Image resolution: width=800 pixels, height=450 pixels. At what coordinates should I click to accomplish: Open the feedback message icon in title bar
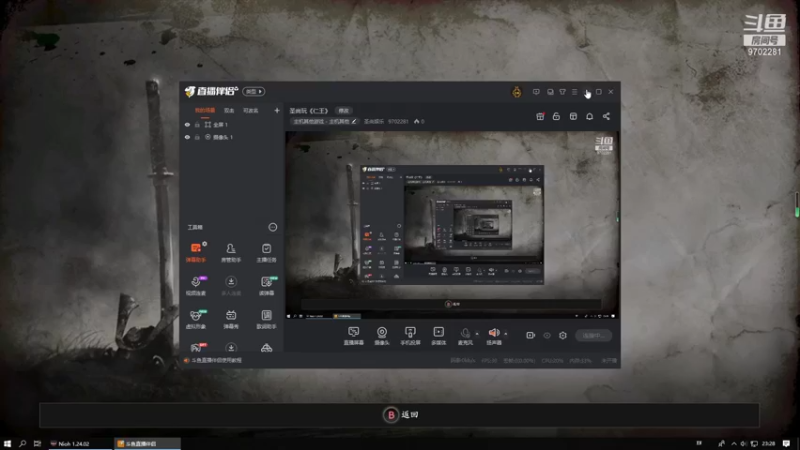(x=536, y=92)
